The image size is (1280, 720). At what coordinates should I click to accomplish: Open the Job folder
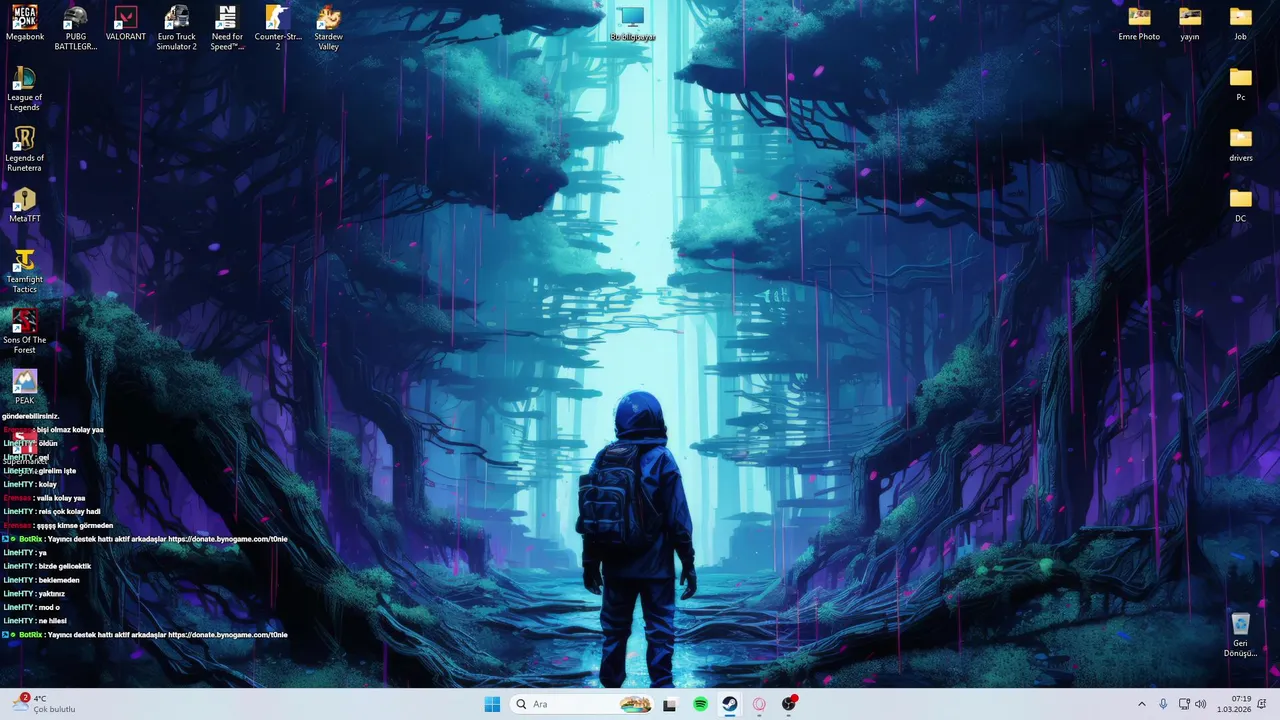point(1240,24)
